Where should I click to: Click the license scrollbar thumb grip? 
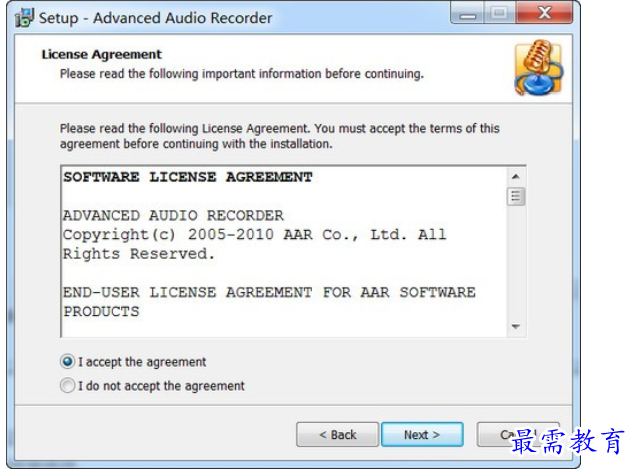pos(516,197)
